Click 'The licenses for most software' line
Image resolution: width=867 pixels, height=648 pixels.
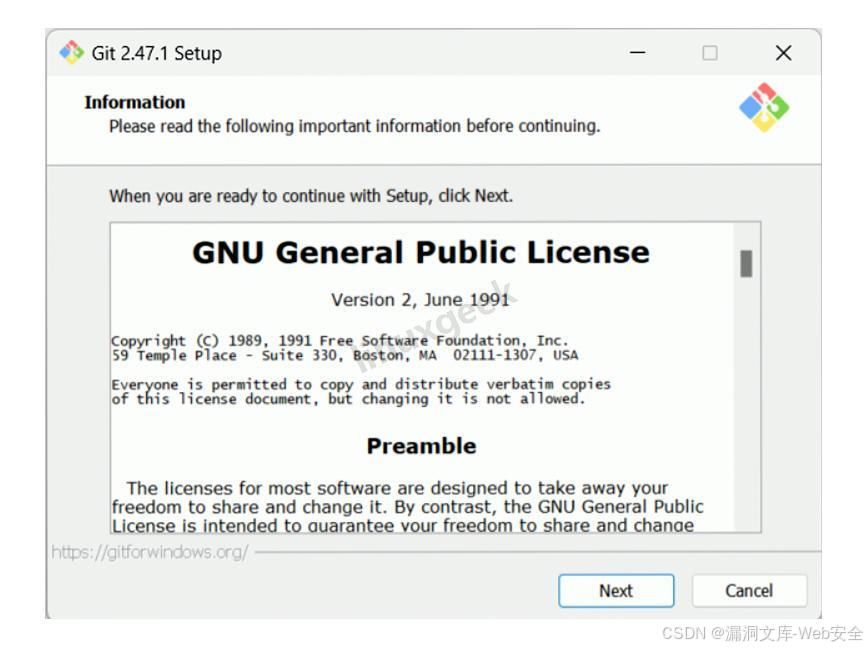[x=397, y=488]
